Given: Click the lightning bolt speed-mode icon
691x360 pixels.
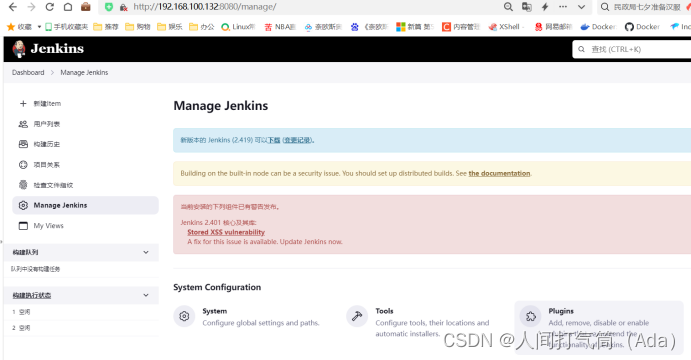Looking at the screenshot, I should click(545, 7).
